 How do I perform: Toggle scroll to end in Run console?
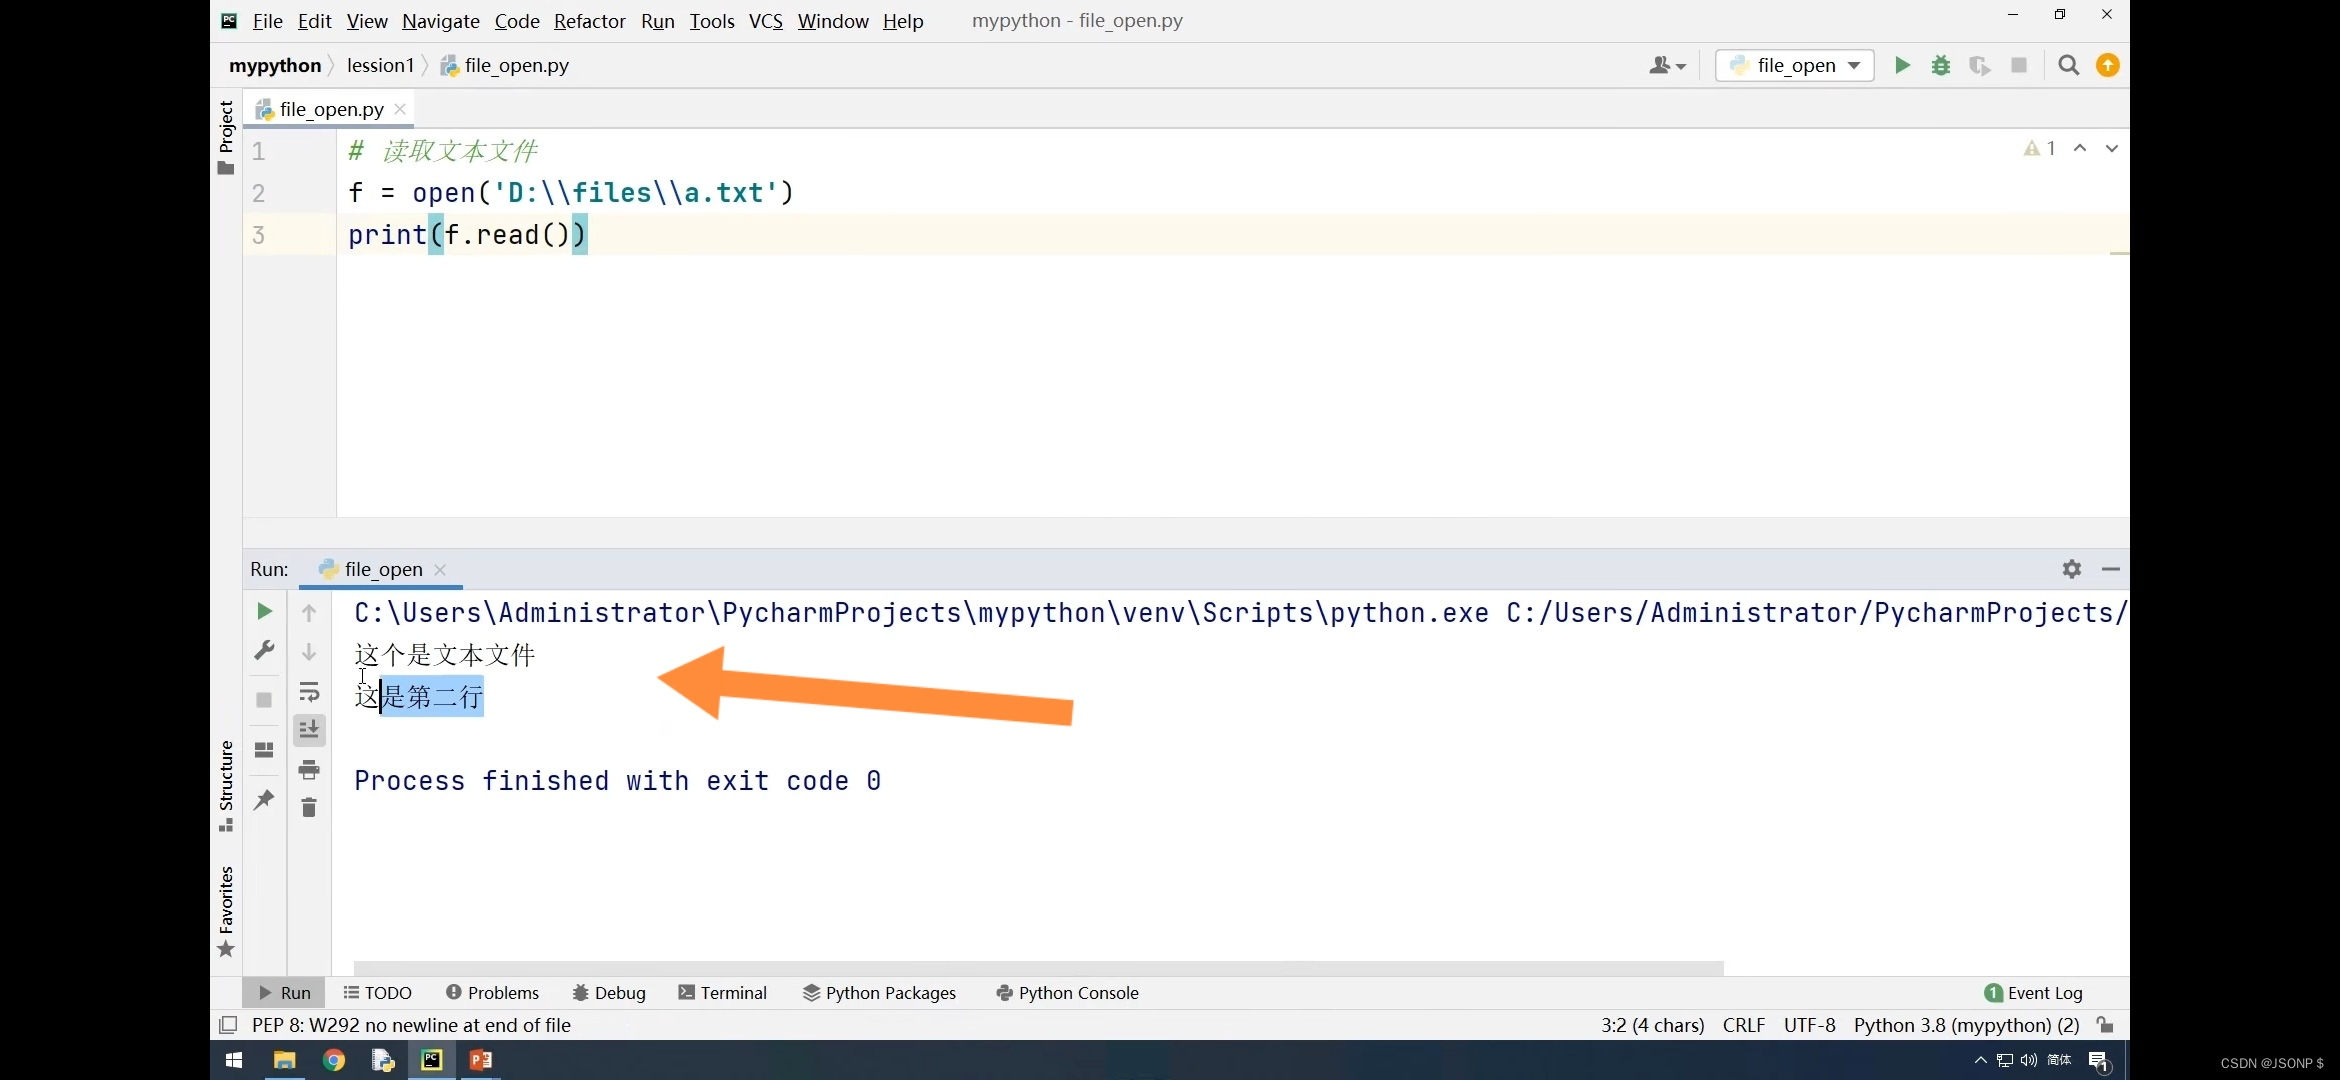309,730
